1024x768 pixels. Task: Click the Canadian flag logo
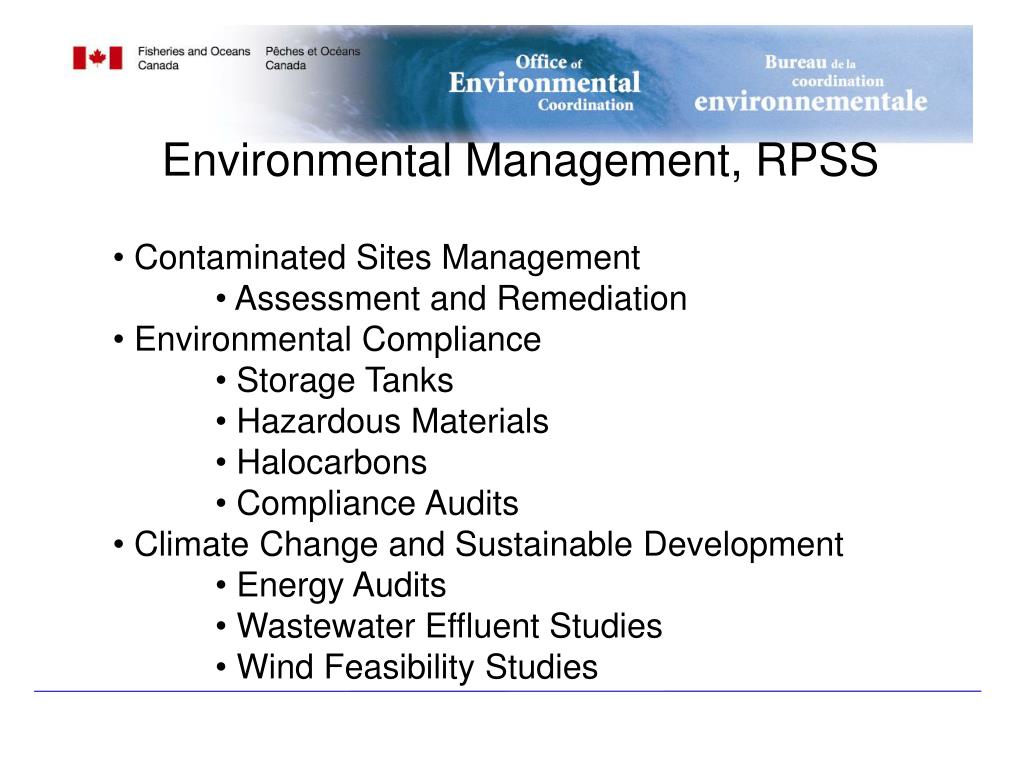point(97,58)
